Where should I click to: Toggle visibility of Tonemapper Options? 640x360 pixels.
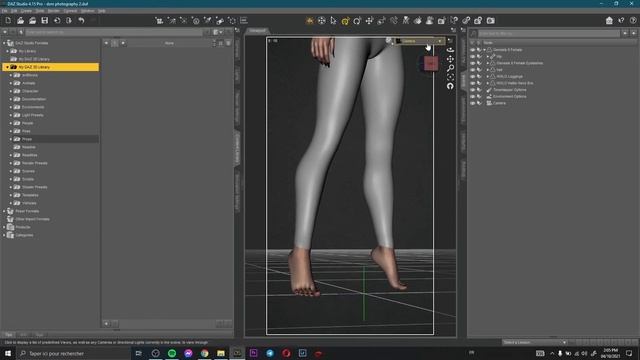click(472, 90)
